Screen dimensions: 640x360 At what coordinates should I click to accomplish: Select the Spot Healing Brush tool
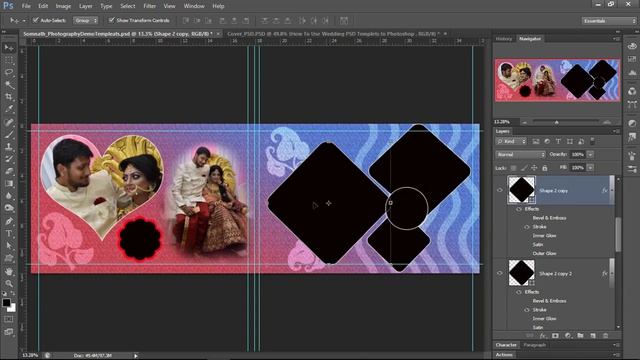pyautogui.click(x=9, y=122)
